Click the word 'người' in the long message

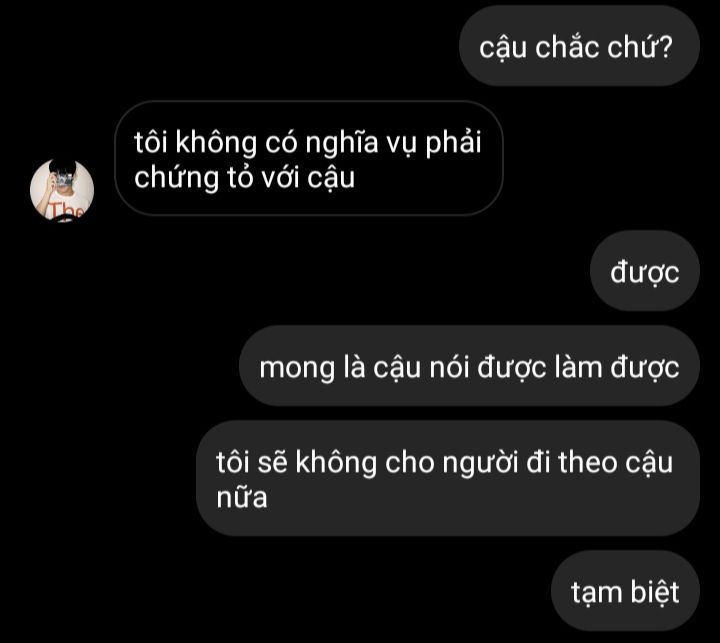pos(480,463)
